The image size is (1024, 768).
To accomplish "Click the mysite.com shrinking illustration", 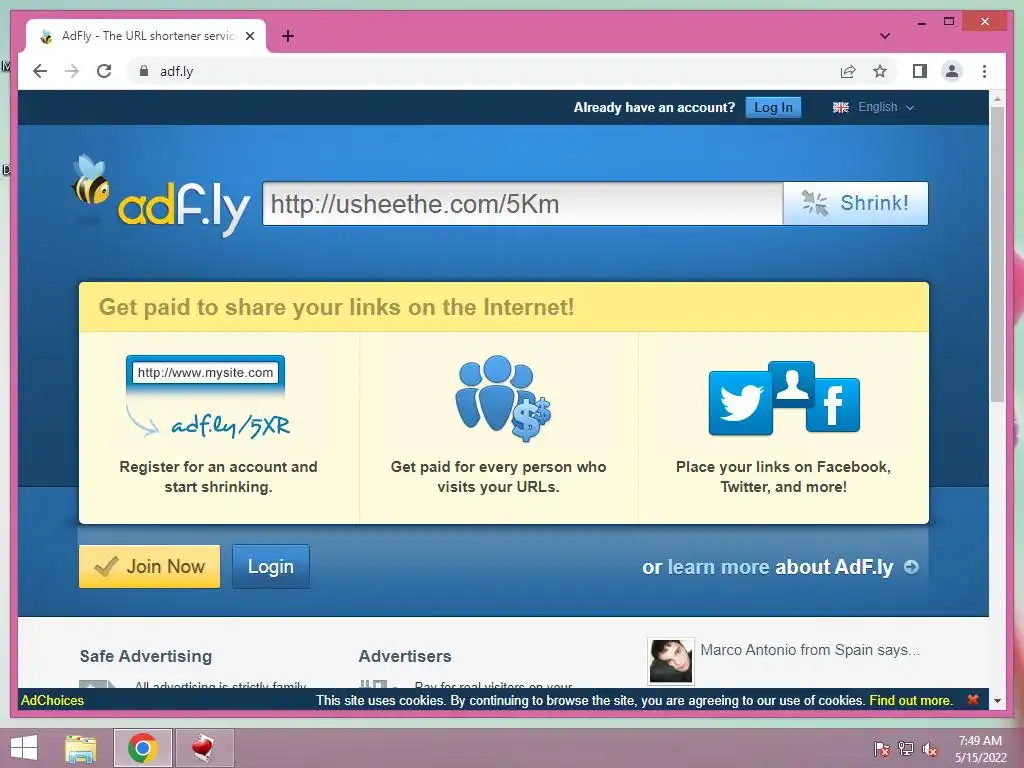I will (208, 397).
